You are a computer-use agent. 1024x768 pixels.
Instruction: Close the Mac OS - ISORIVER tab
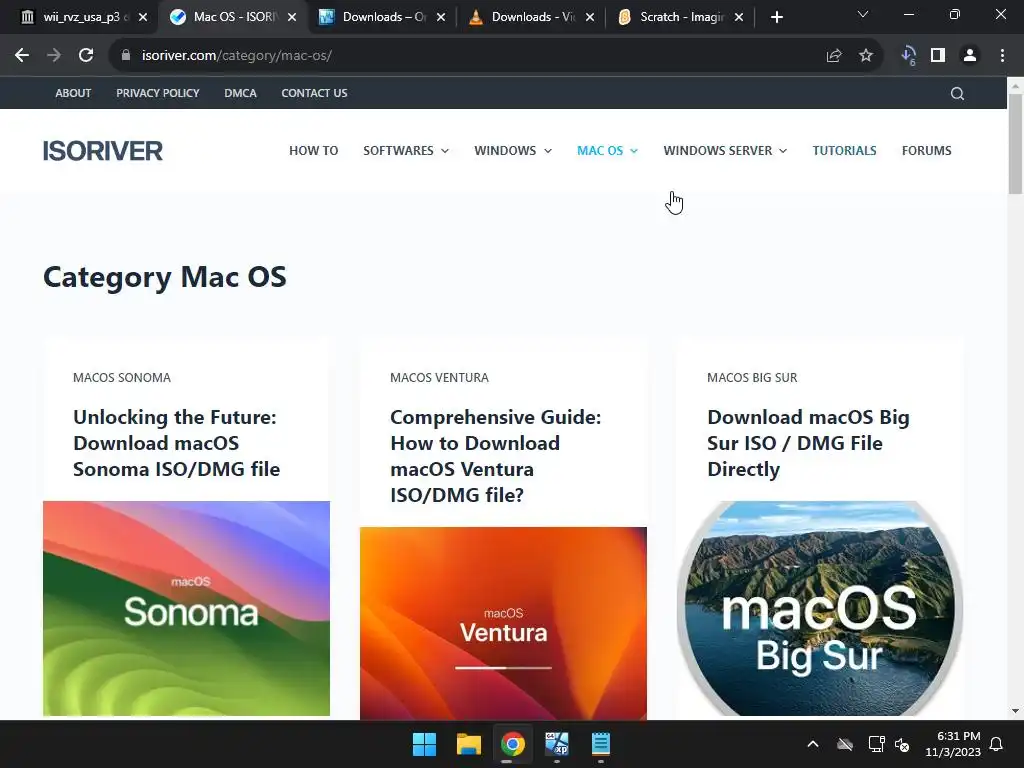click(292, 17)
